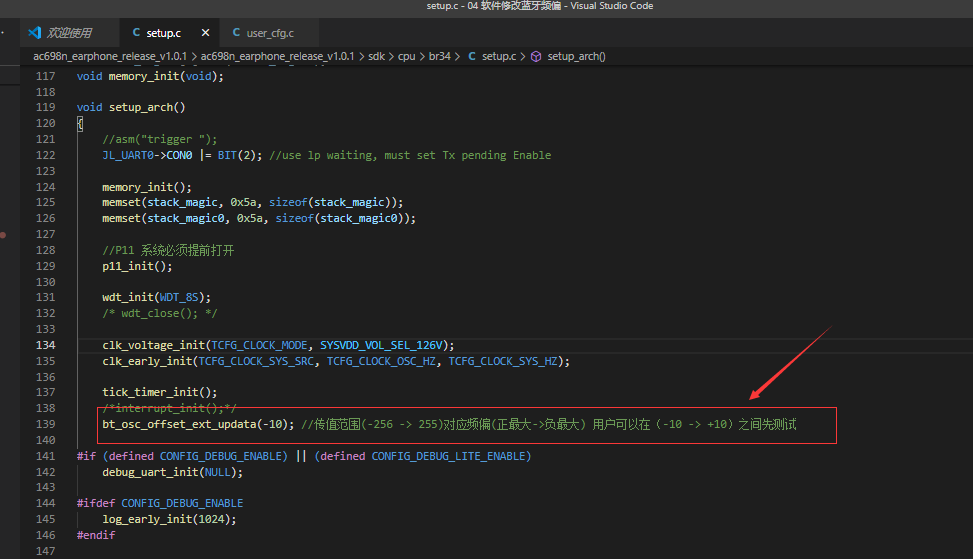The width and height of the screenshot is (973, 559).
Task: Click on memory_init() call at line 124
Action: point(147,187)
